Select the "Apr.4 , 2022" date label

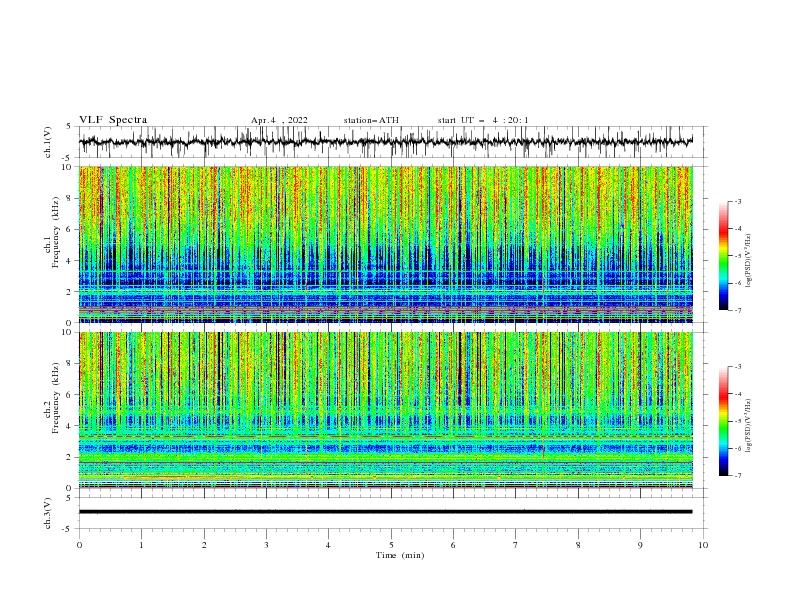pyautogui.click(x=279, y=120)
